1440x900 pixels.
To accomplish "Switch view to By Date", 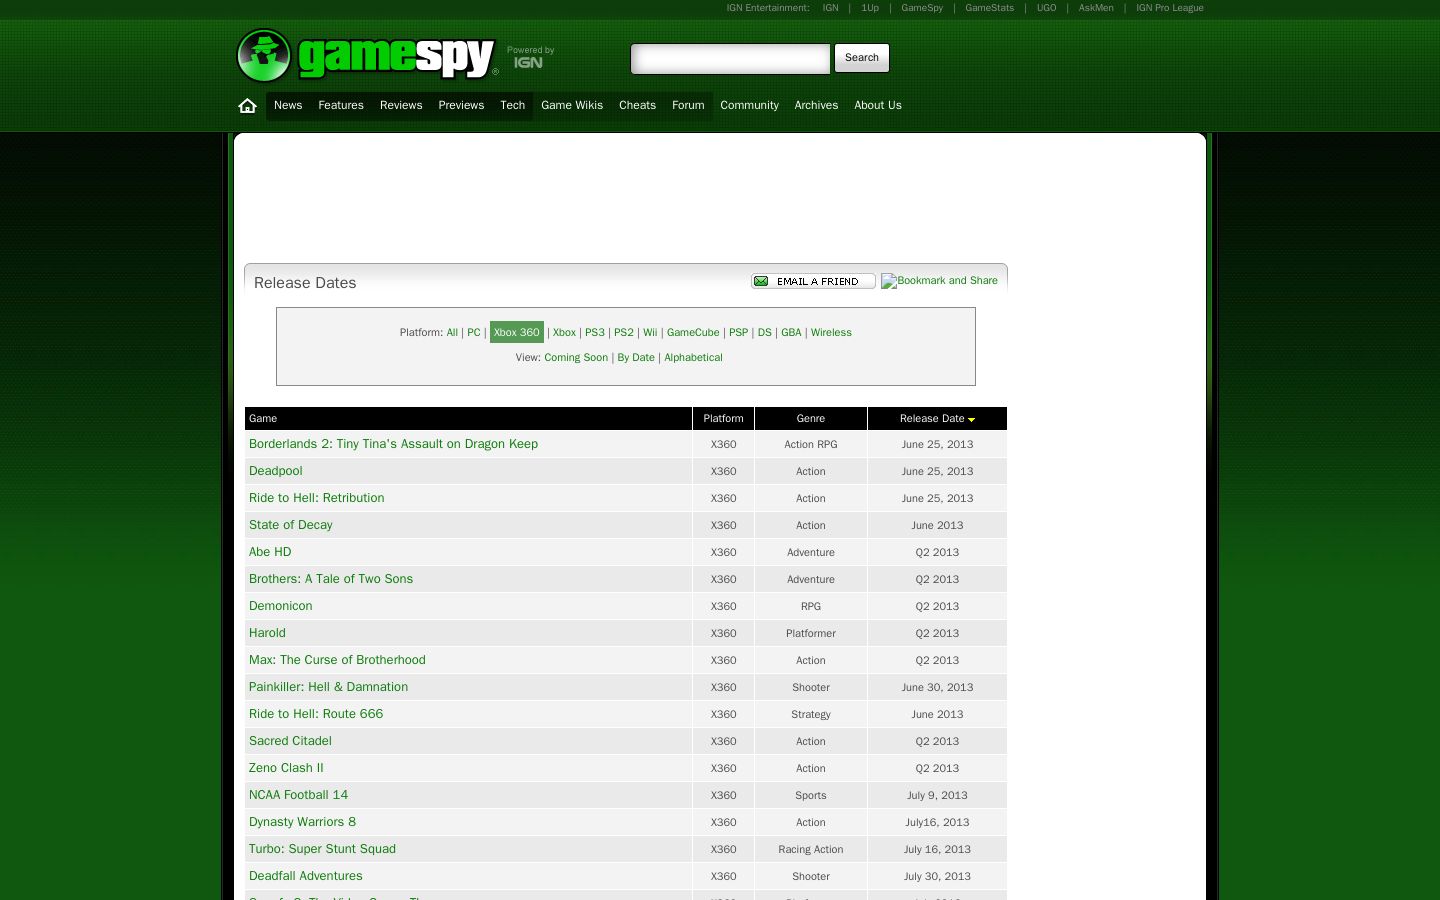I will 636,358.
